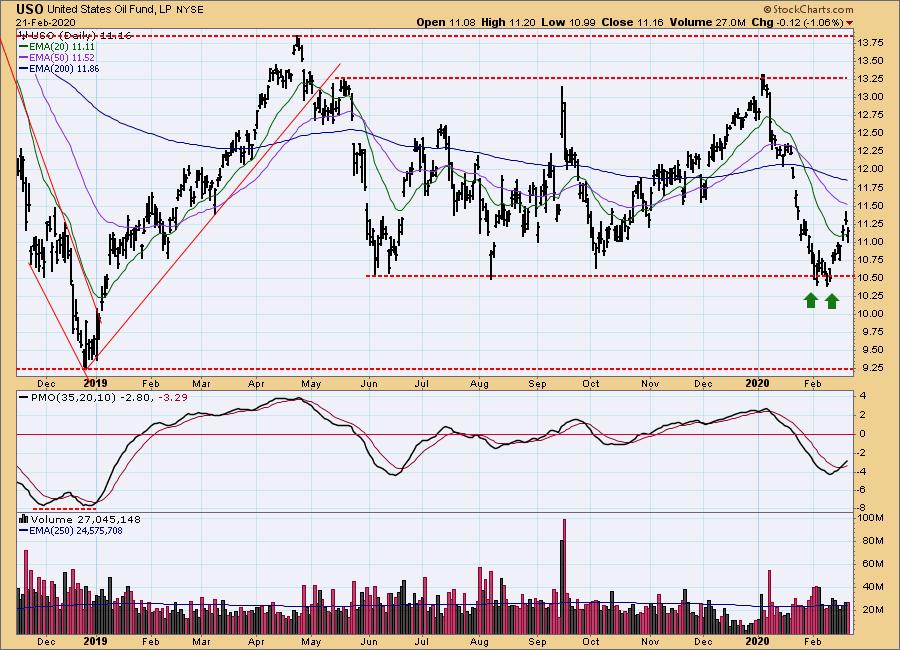Click the Apr label under the price chart
900x650 pixels.
pos(256,384)
